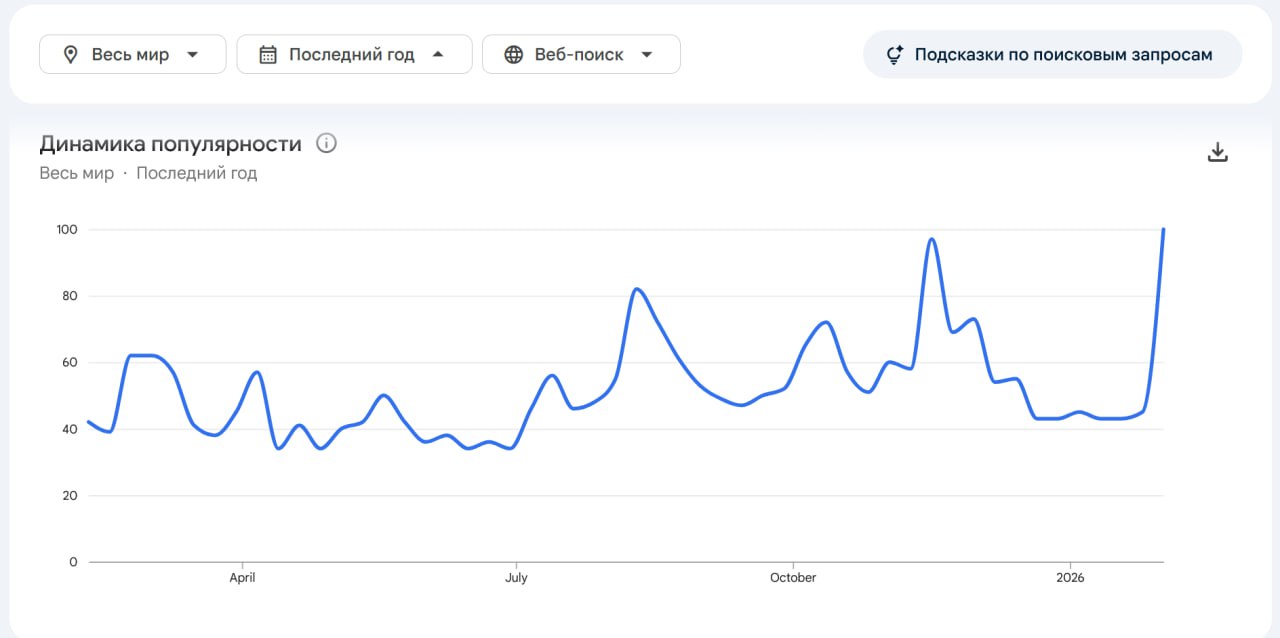Click the 2026 label on the time axis
The image size is (1280, 638).
(1070, 578)
